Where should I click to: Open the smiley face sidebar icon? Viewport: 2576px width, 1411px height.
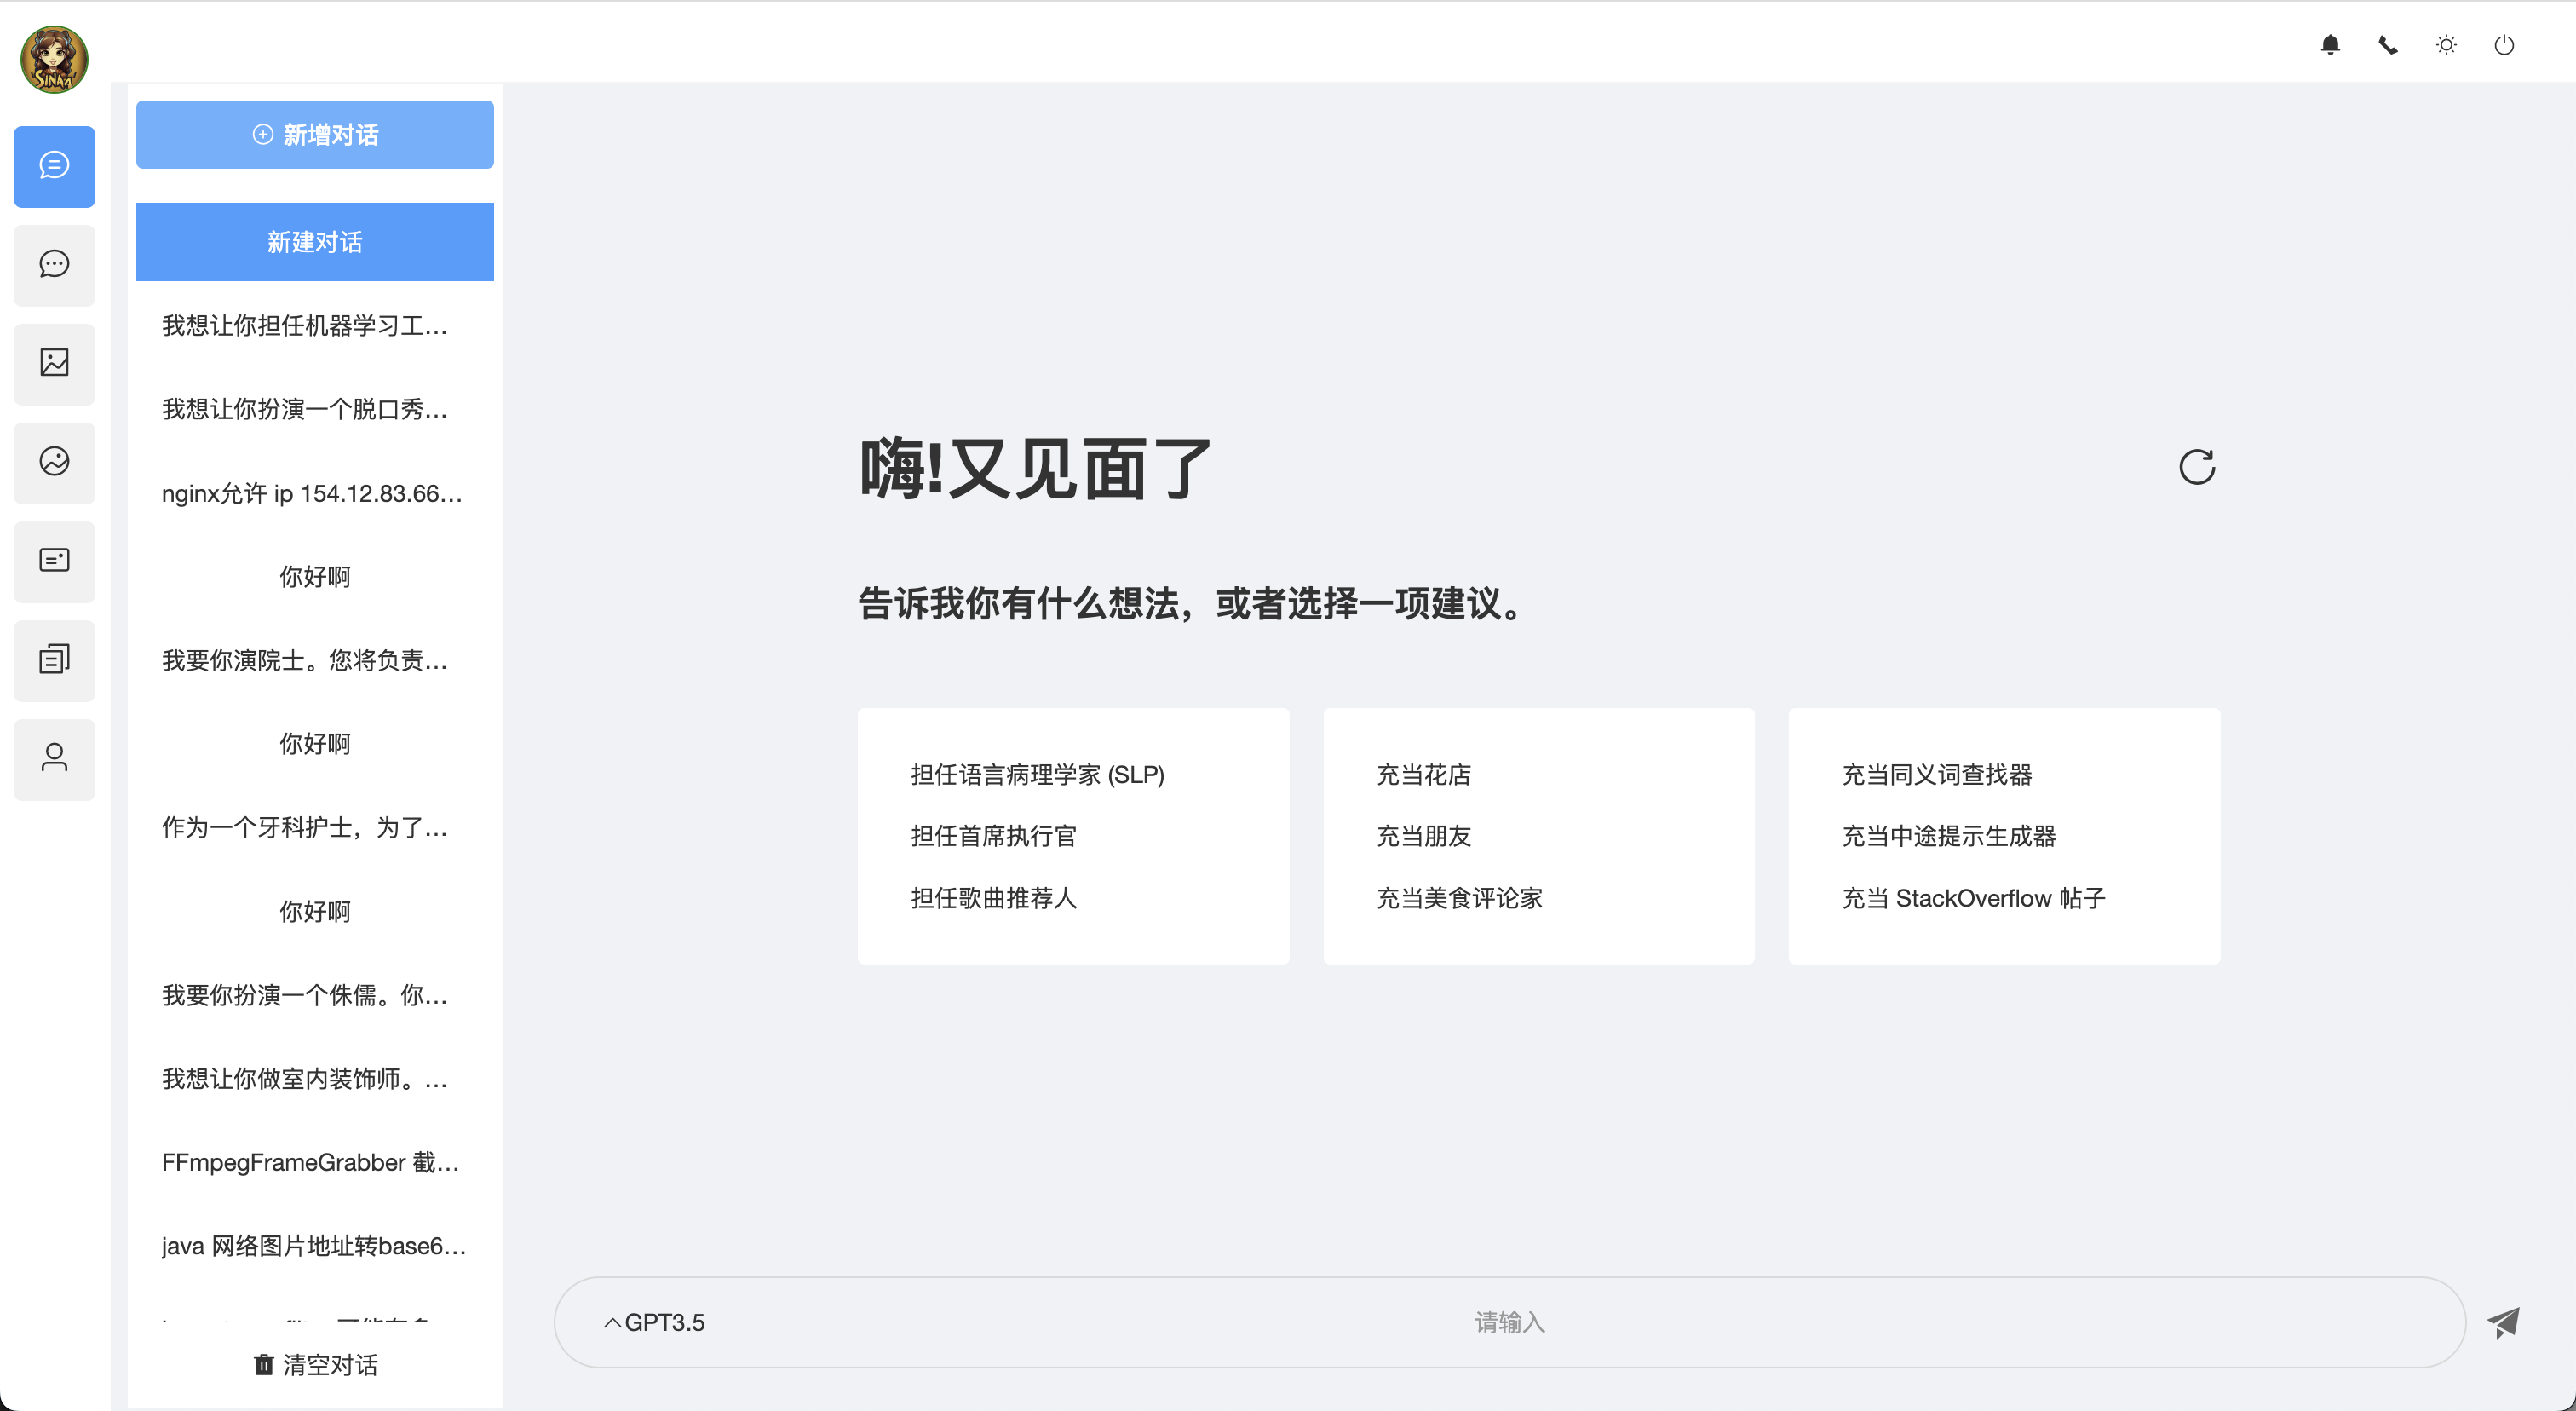pyautogui.click(x=54, y=462)
